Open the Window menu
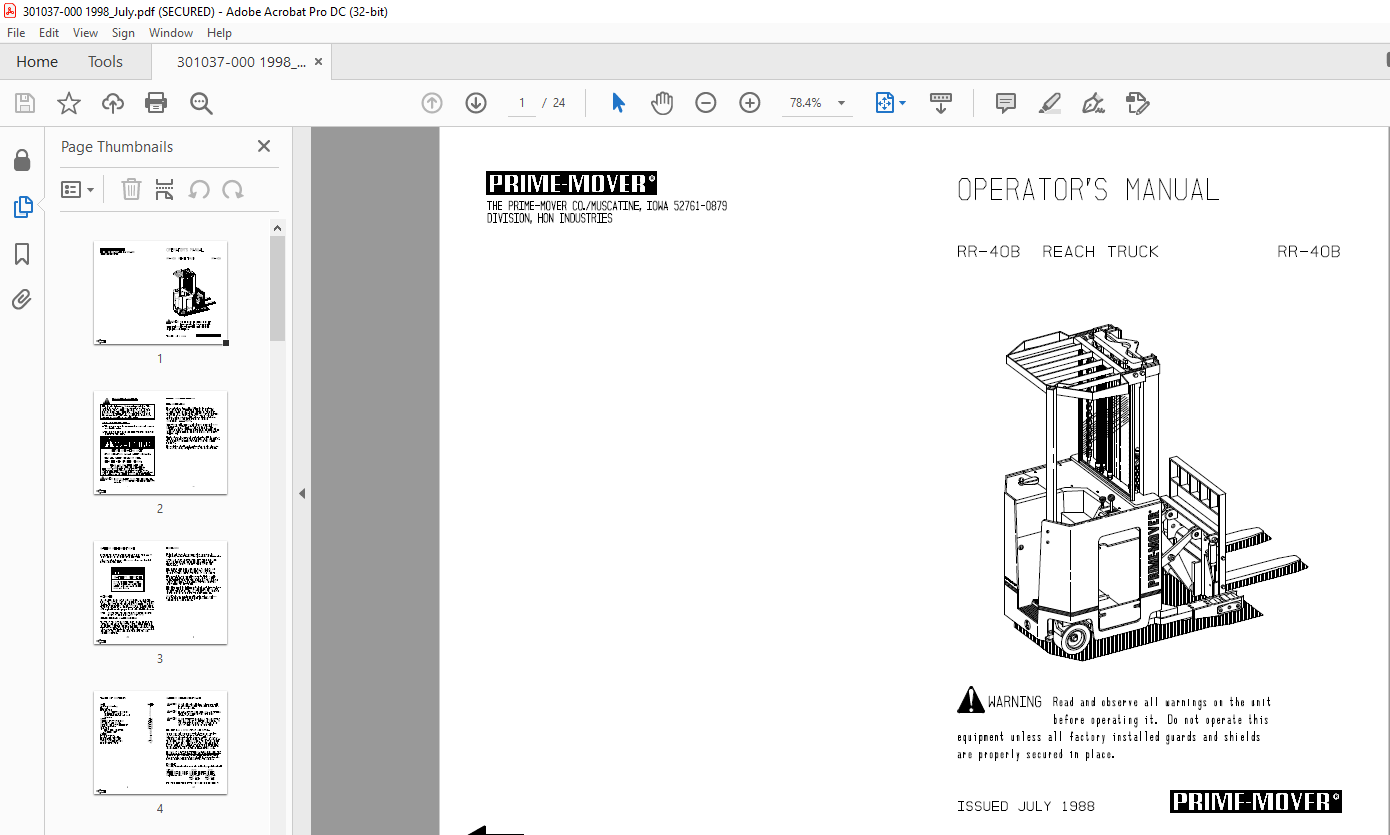This screenshot has height=835, width=1390. [x=171, y=33]
